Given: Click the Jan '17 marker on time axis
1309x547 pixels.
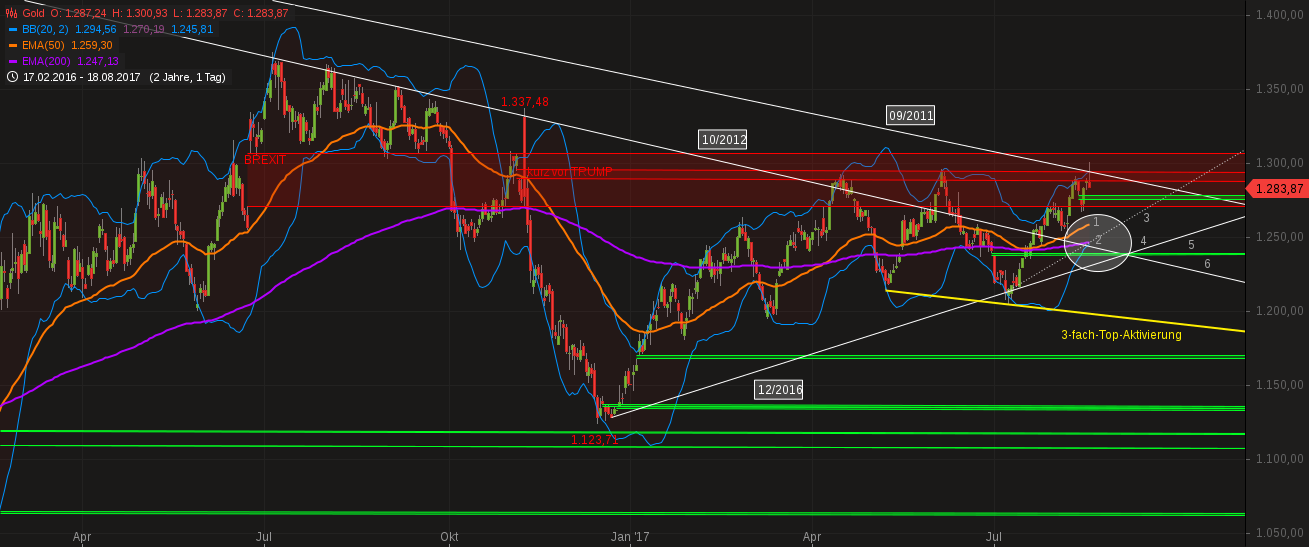Looking at the screenshot, I should click(630, 537).
